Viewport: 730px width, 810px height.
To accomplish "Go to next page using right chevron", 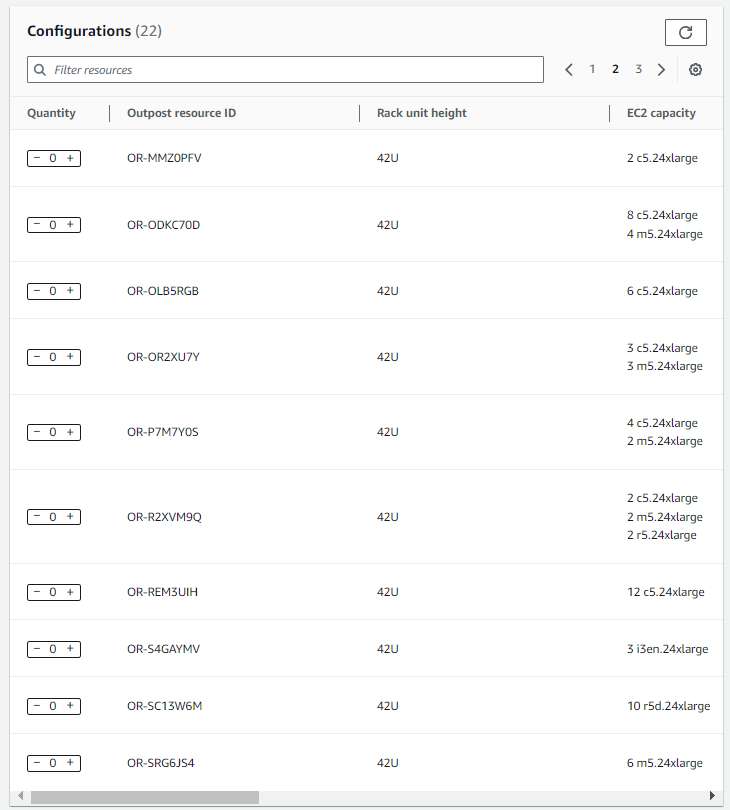I will pyautogui.click(x=661, y=70).
